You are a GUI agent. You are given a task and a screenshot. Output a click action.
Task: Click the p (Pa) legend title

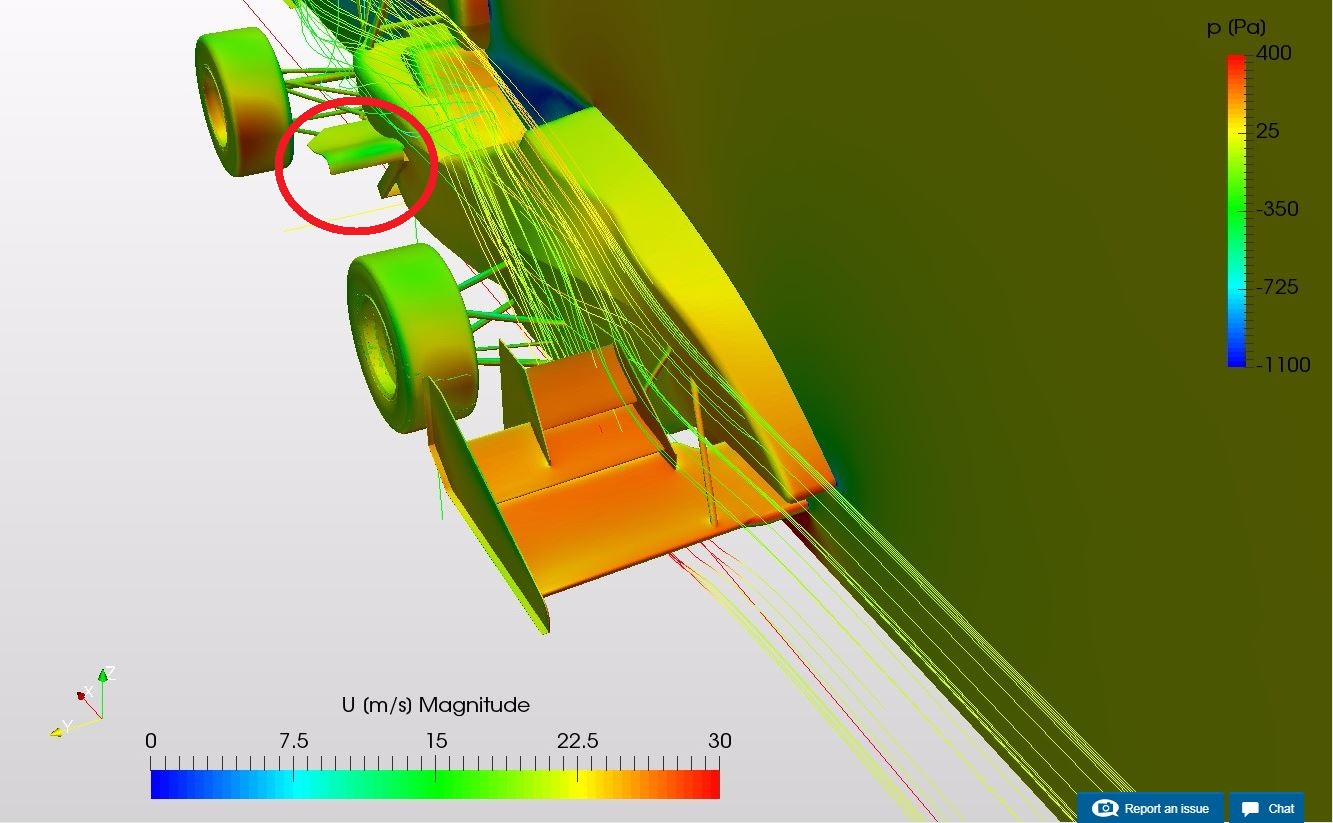(1235, 27)
